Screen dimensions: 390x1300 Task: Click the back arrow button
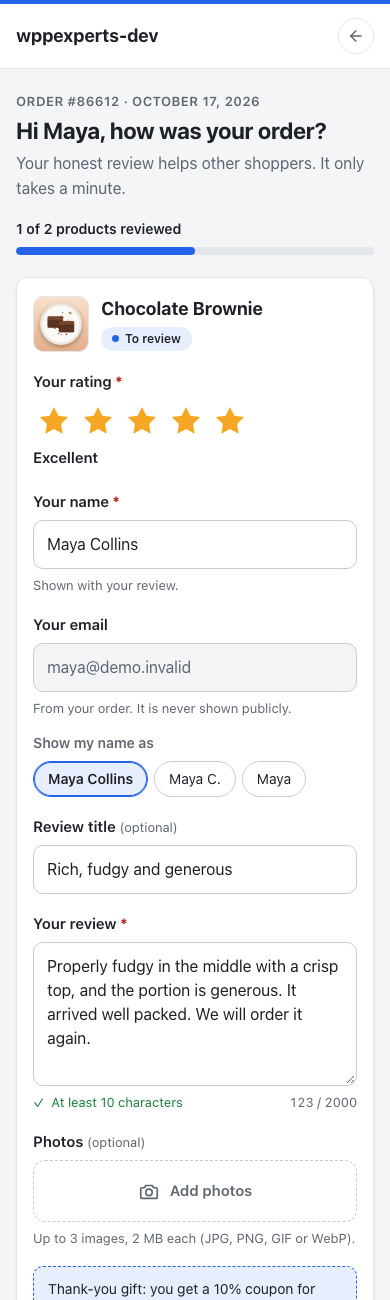coord(356,36)
